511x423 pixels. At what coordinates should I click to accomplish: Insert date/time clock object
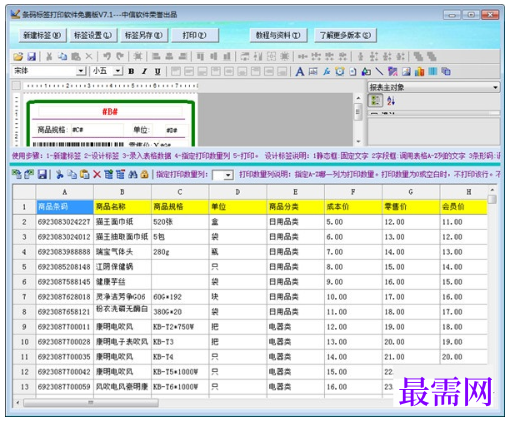(340, 71)
